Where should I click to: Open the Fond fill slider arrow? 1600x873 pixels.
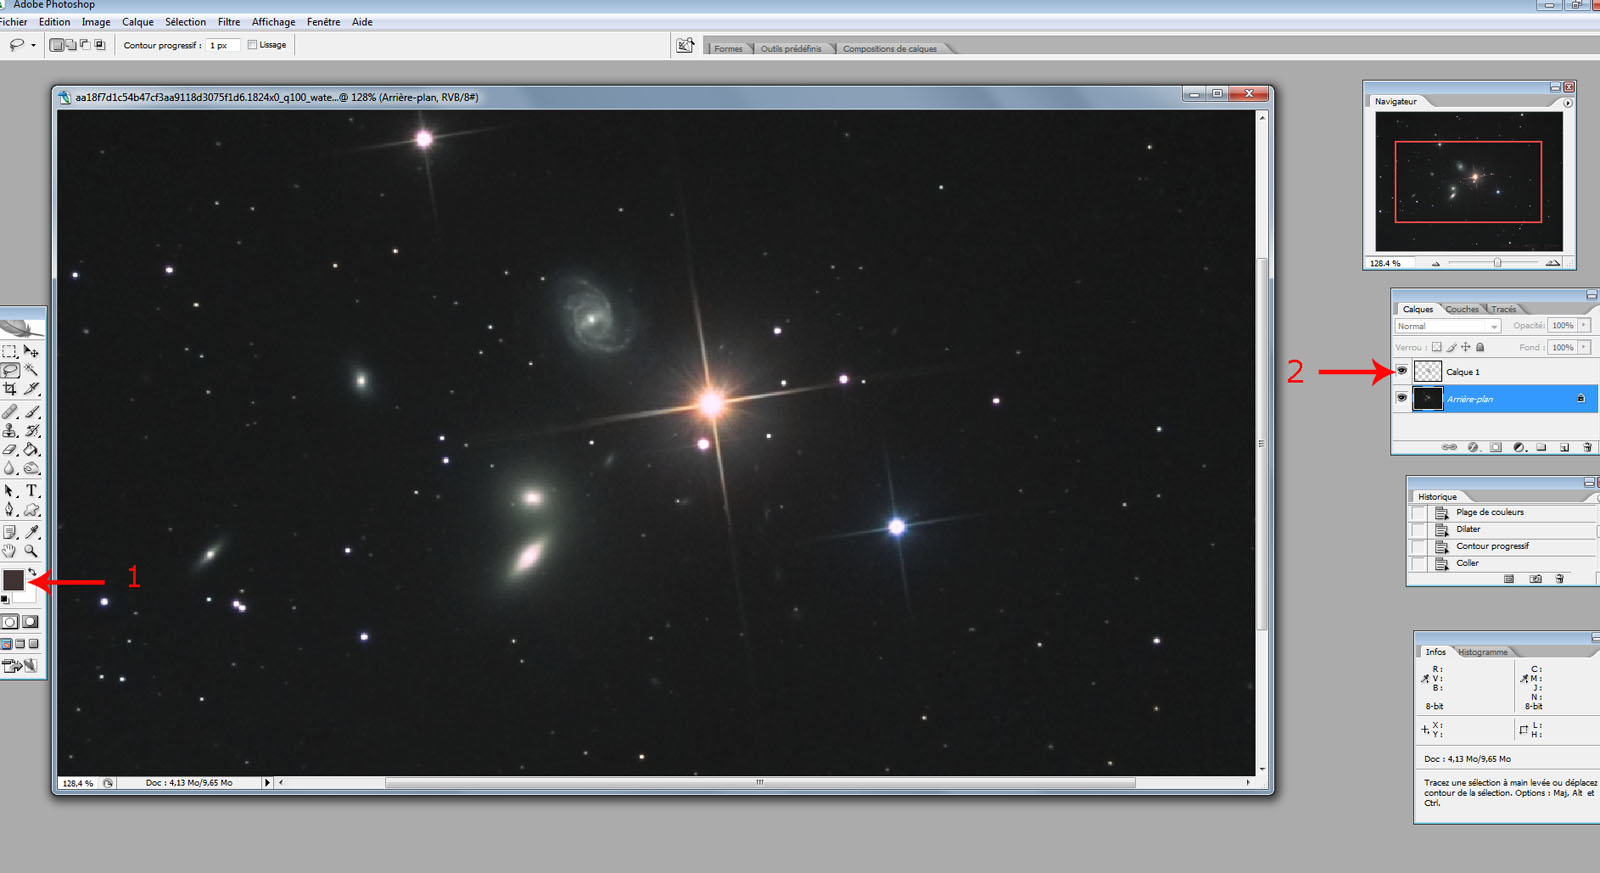(1584, 347)
